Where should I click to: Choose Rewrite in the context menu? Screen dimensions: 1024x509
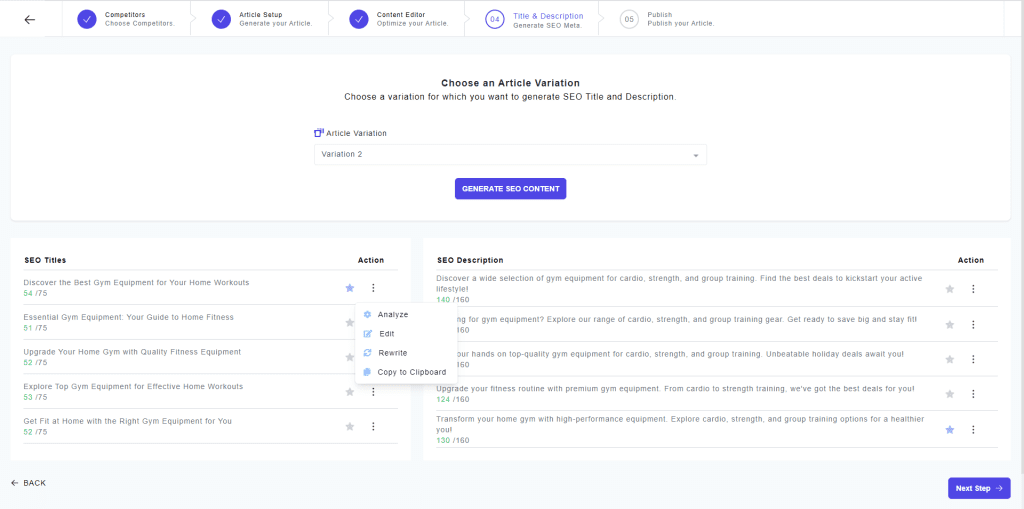coord(392,353)
